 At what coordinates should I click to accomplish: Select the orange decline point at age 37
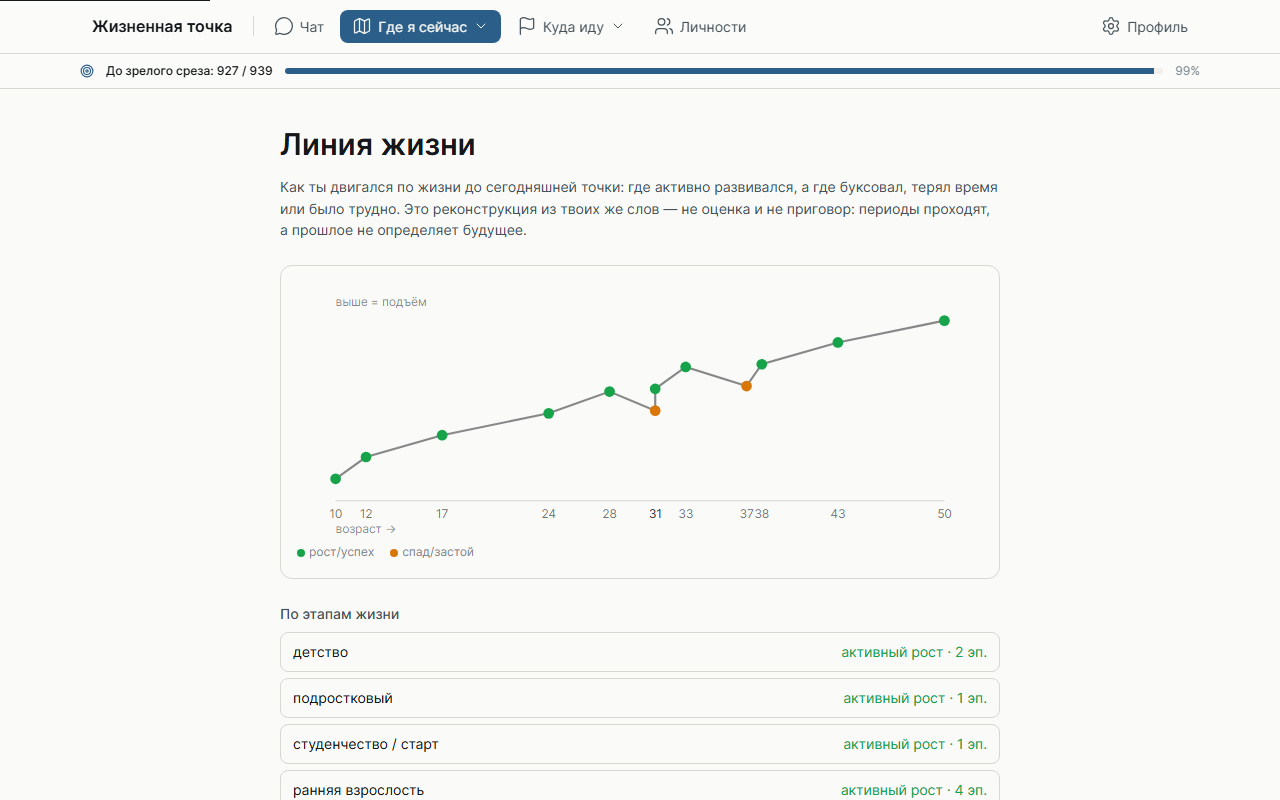[746, 386]
